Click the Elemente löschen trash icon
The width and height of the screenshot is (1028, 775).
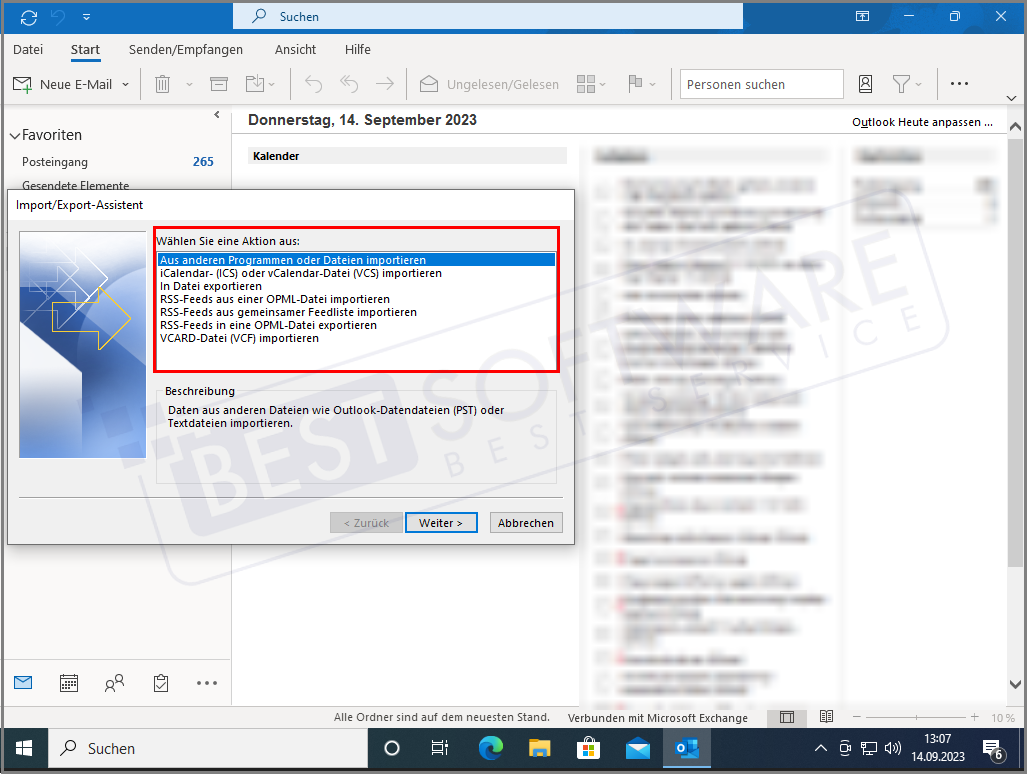162,84
